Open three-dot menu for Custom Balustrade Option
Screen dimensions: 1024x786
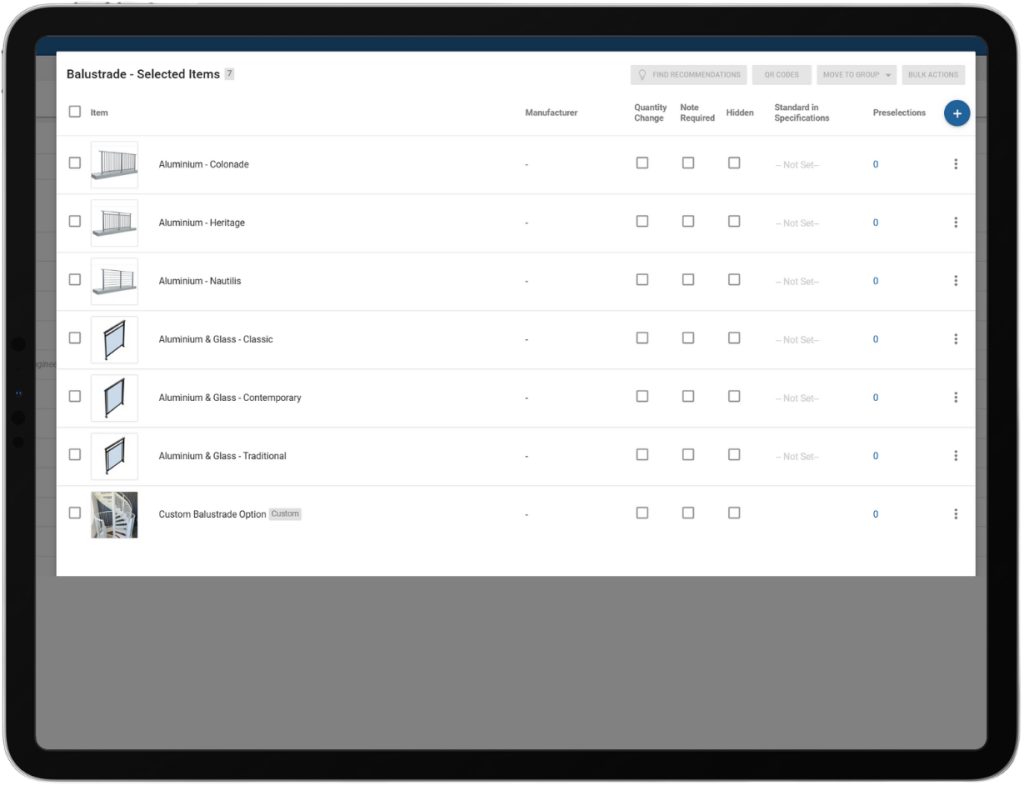(956, 514)
